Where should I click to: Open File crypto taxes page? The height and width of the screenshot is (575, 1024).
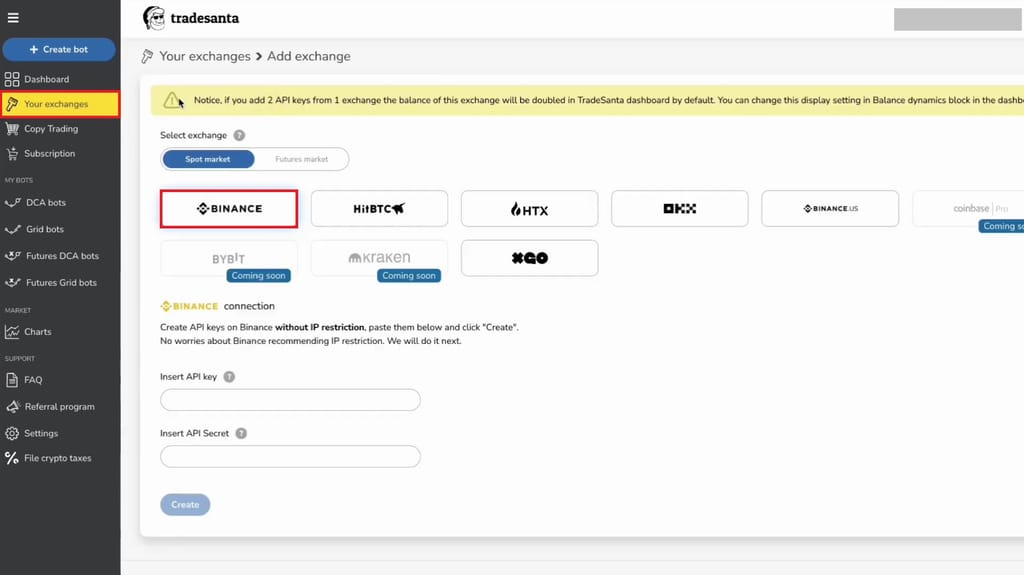click(57, 458)
